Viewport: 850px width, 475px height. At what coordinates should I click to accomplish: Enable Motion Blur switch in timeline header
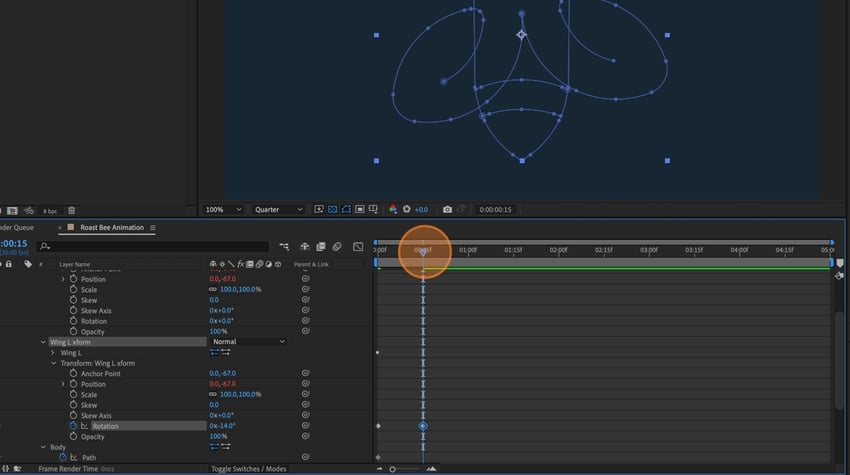(x=337, y=246)
